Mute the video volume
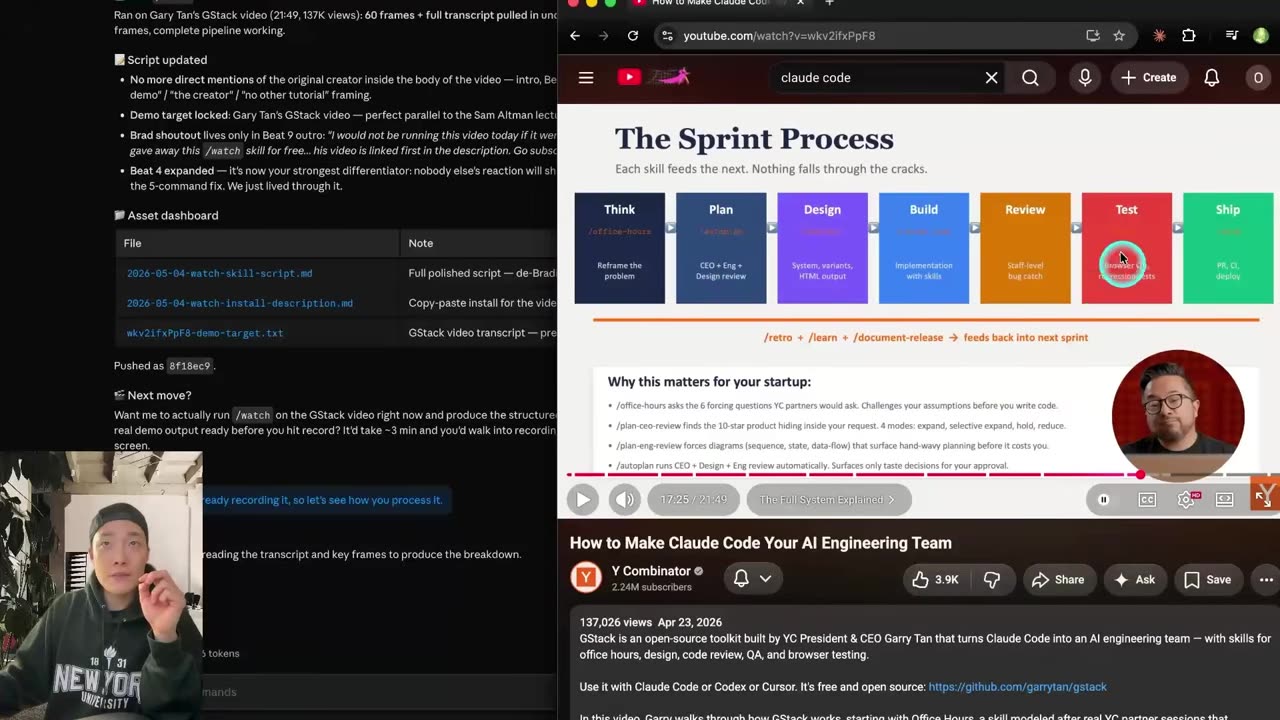This screenshot has width=1280, height=720. [x=625, y=499]
